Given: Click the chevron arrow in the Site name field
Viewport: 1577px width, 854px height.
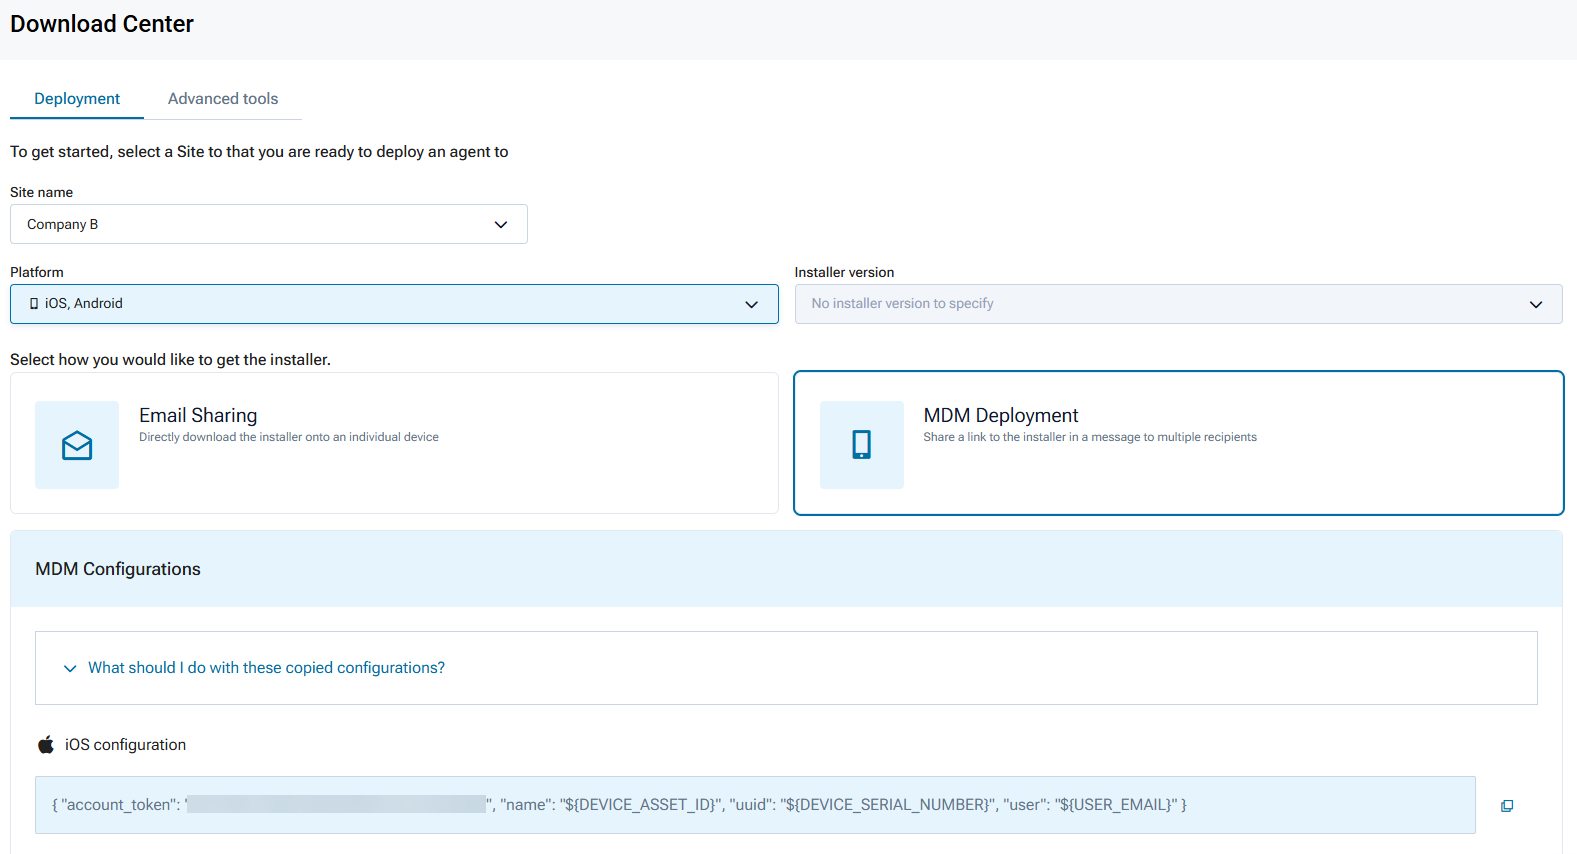Looking at the screenshot, I should point(501,224).
